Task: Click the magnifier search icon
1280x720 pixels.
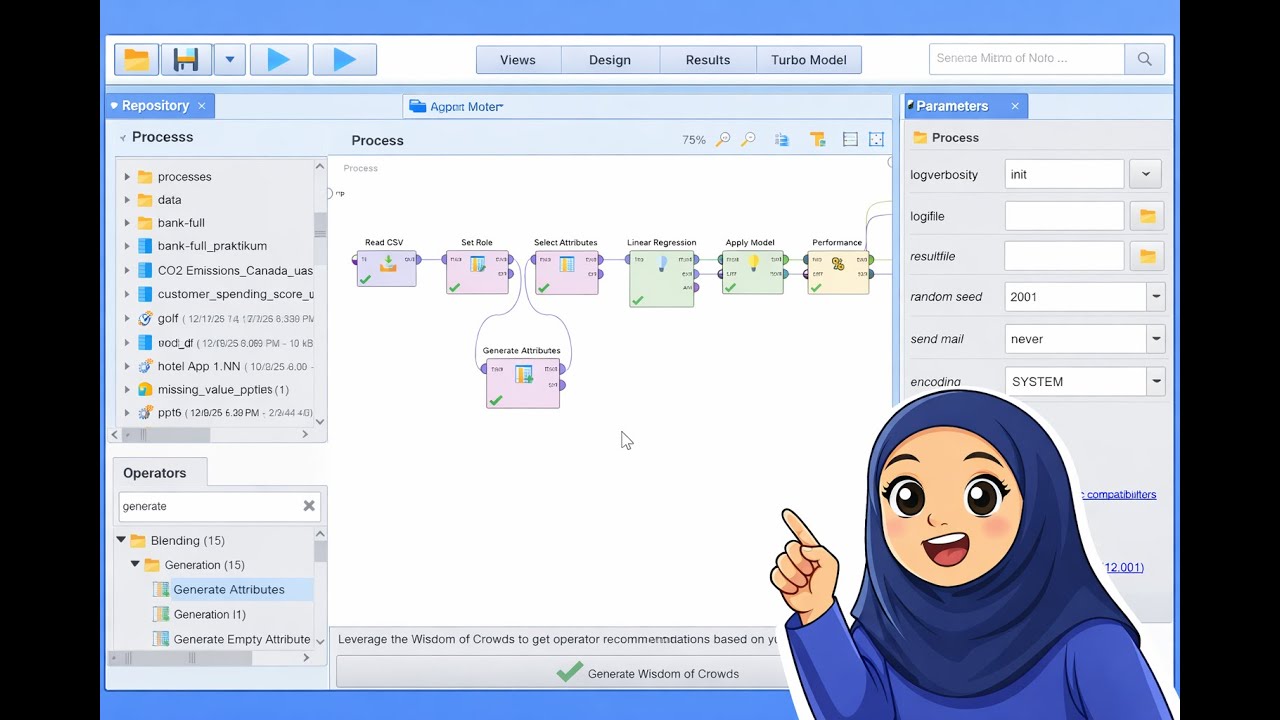Action: [1145, 59]
